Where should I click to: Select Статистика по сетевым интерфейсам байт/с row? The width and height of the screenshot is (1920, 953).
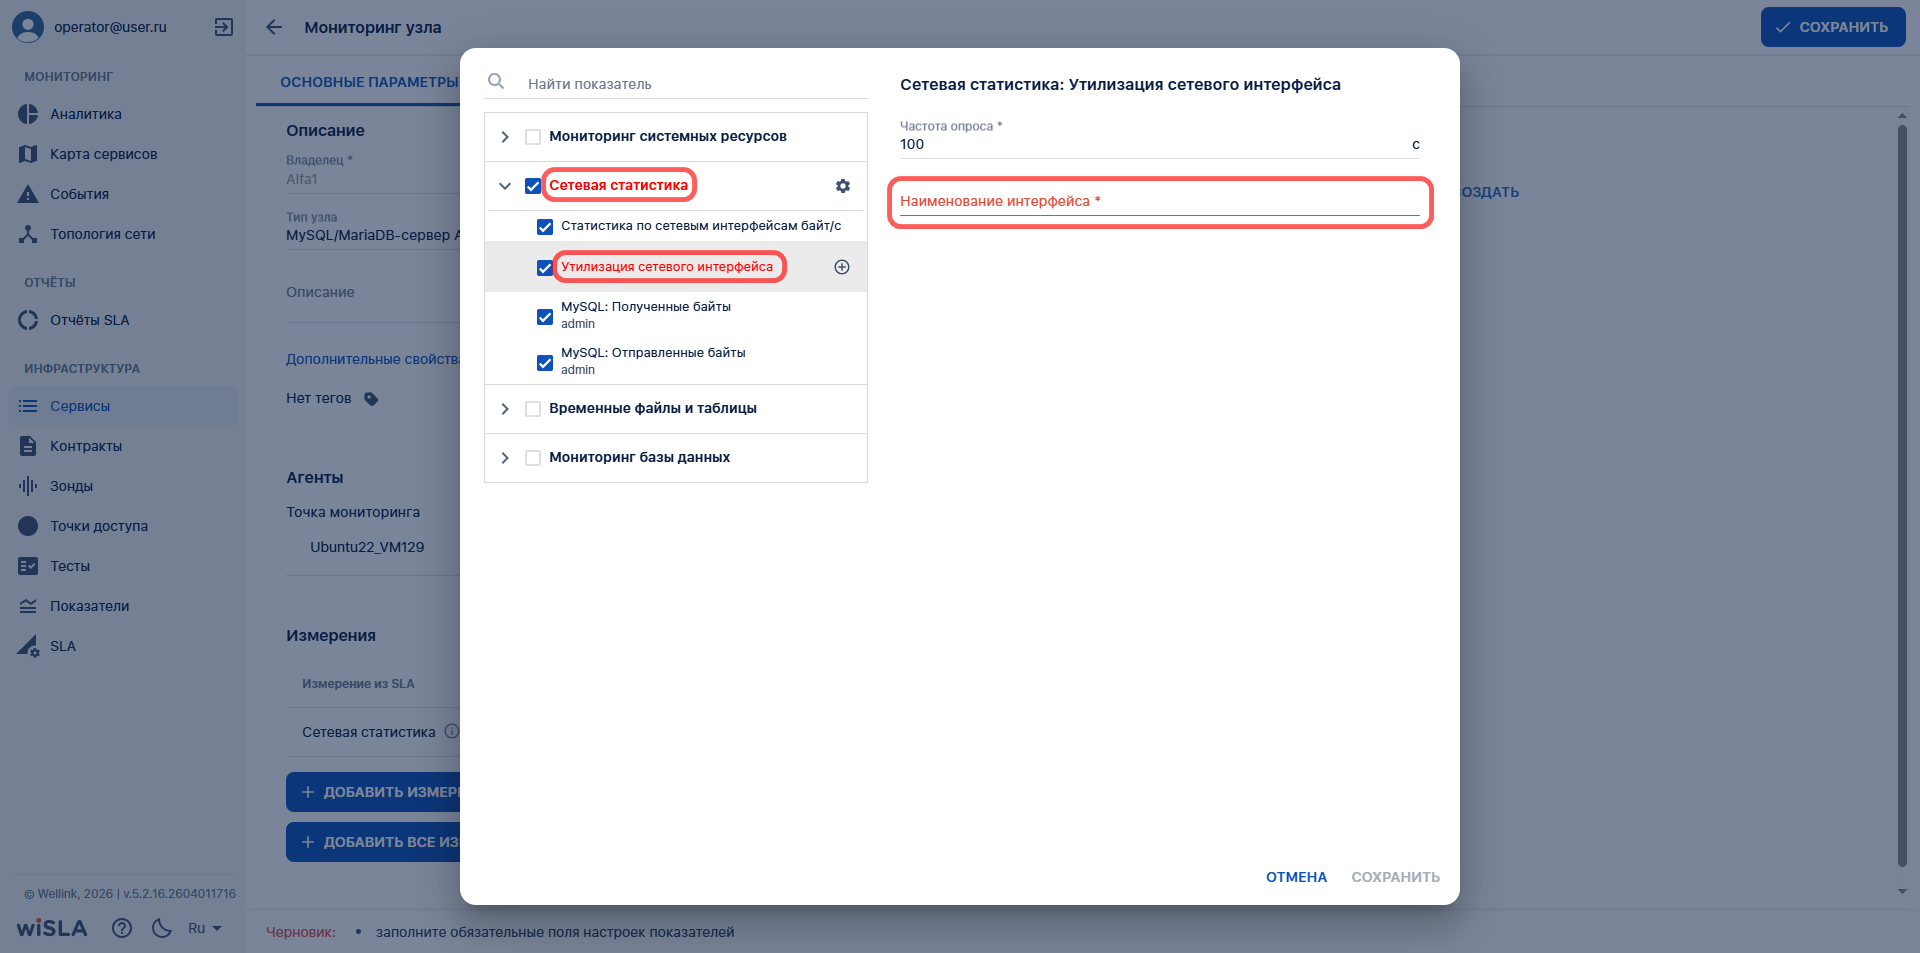[676, 226]
